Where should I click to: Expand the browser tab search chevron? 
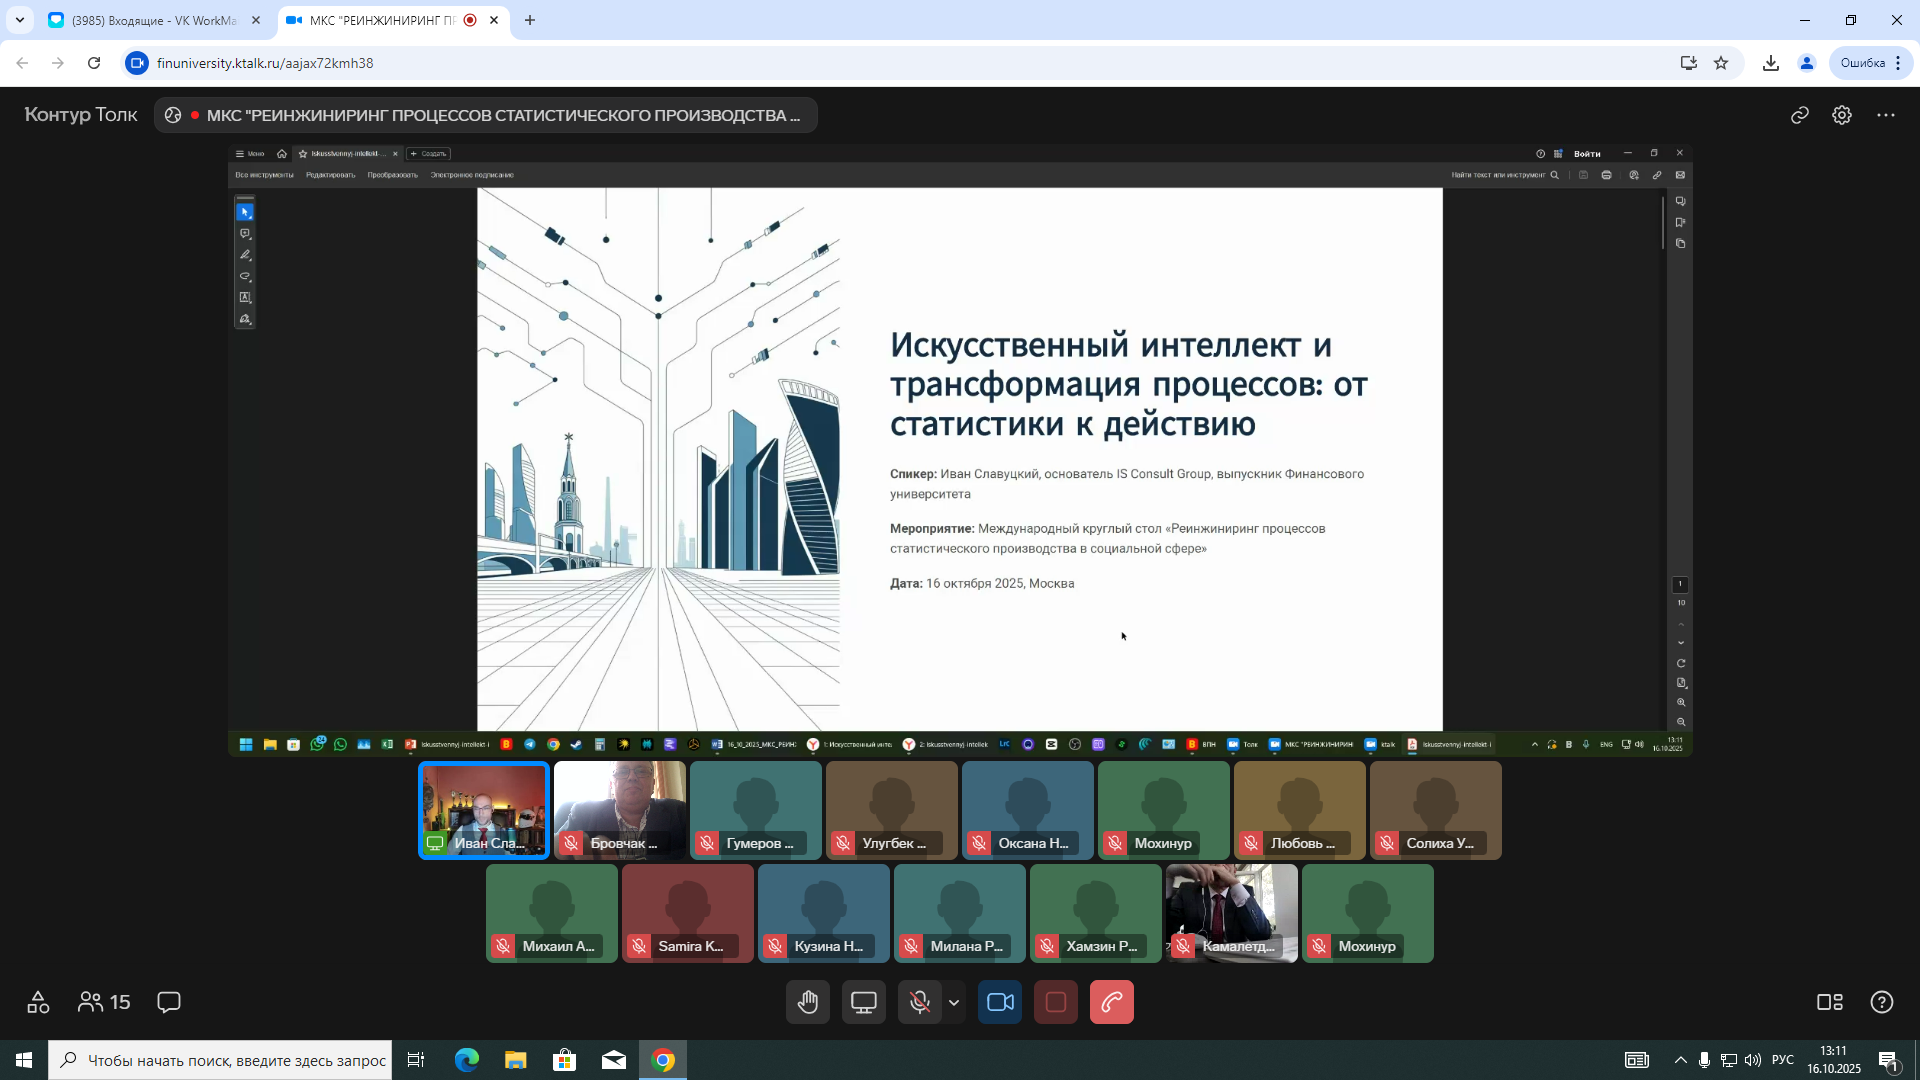19,20
